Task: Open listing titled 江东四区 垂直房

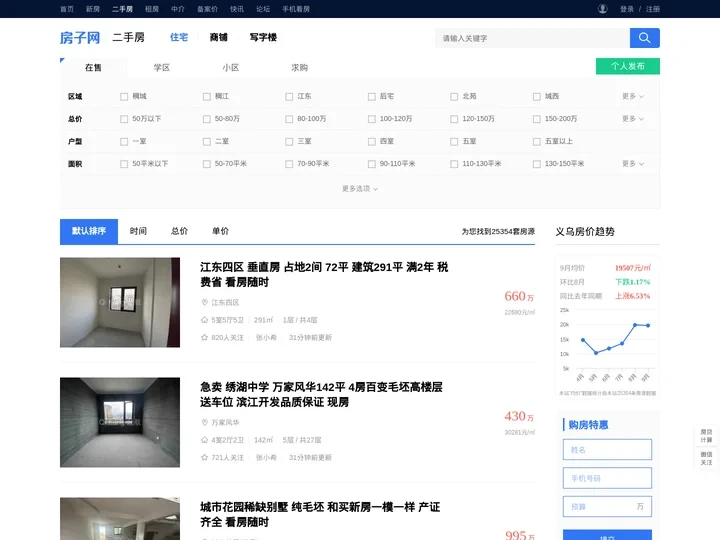Action: (324, 275)
